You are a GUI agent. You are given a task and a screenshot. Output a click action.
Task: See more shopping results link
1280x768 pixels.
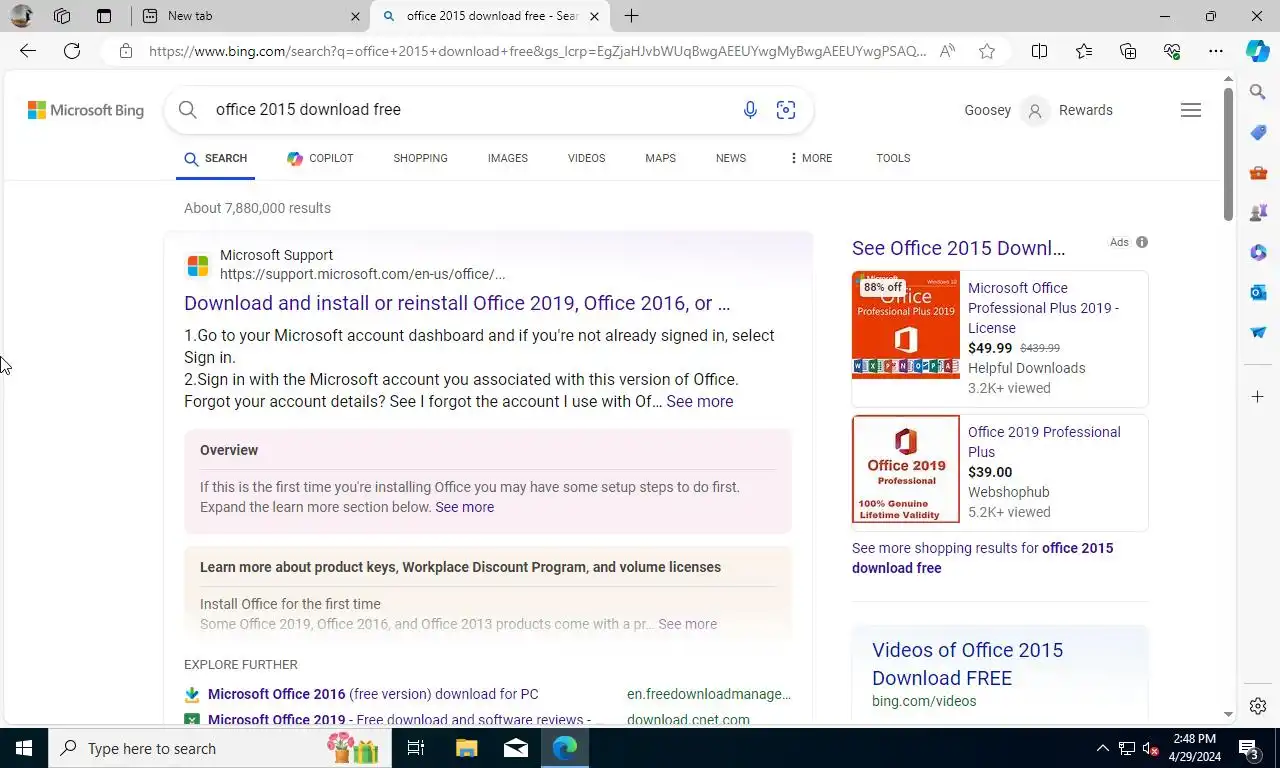982,558
